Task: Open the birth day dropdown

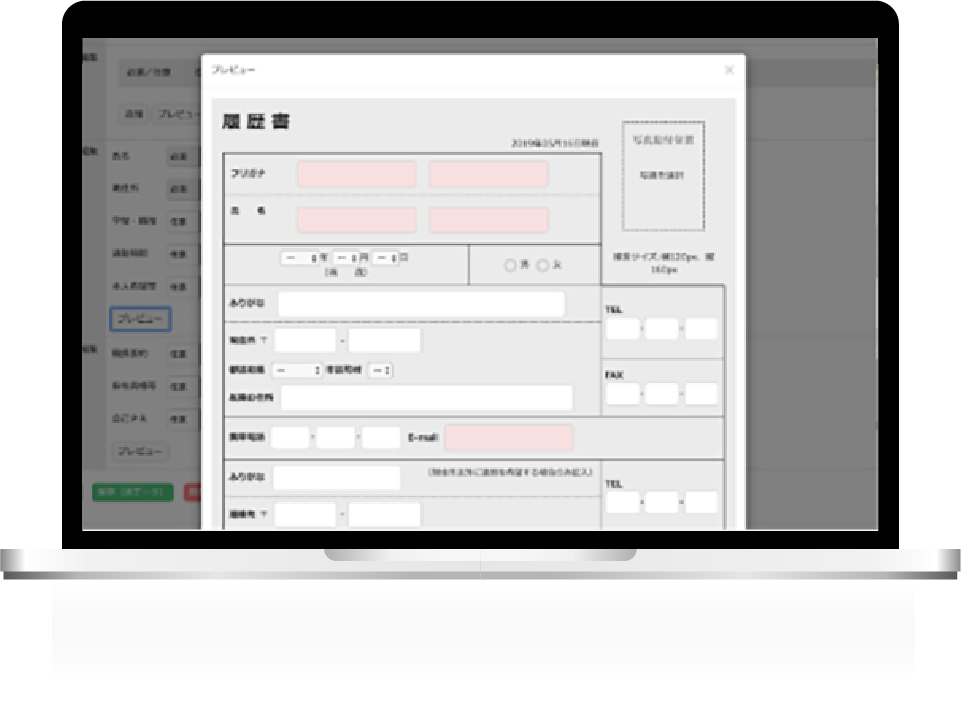Action: [x=386, y=258]
